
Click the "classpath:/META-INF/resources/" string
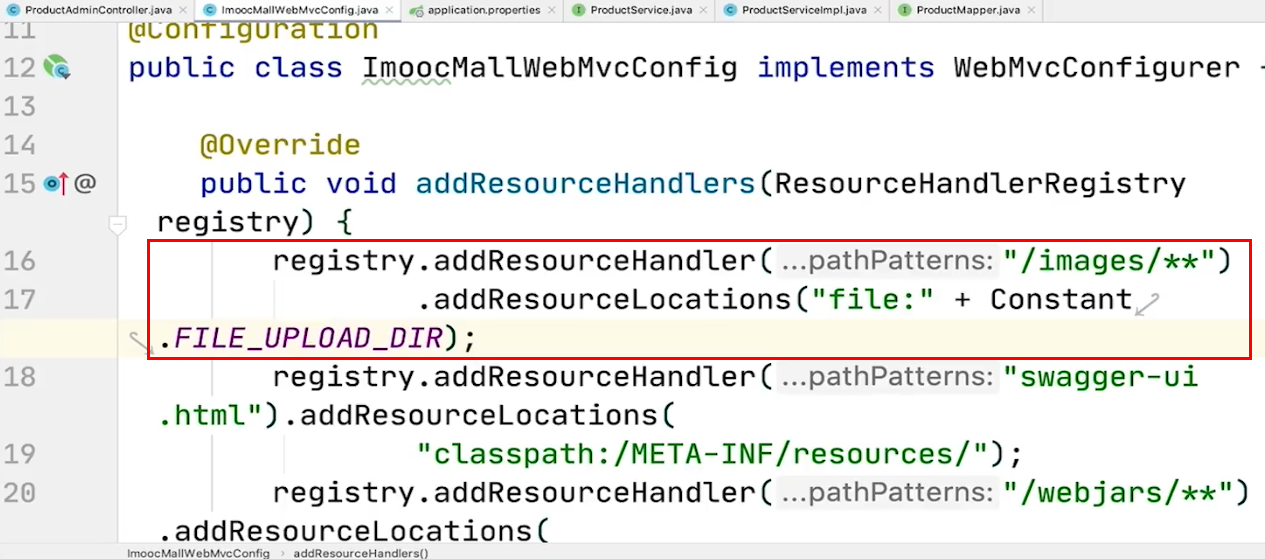[703, 455]
